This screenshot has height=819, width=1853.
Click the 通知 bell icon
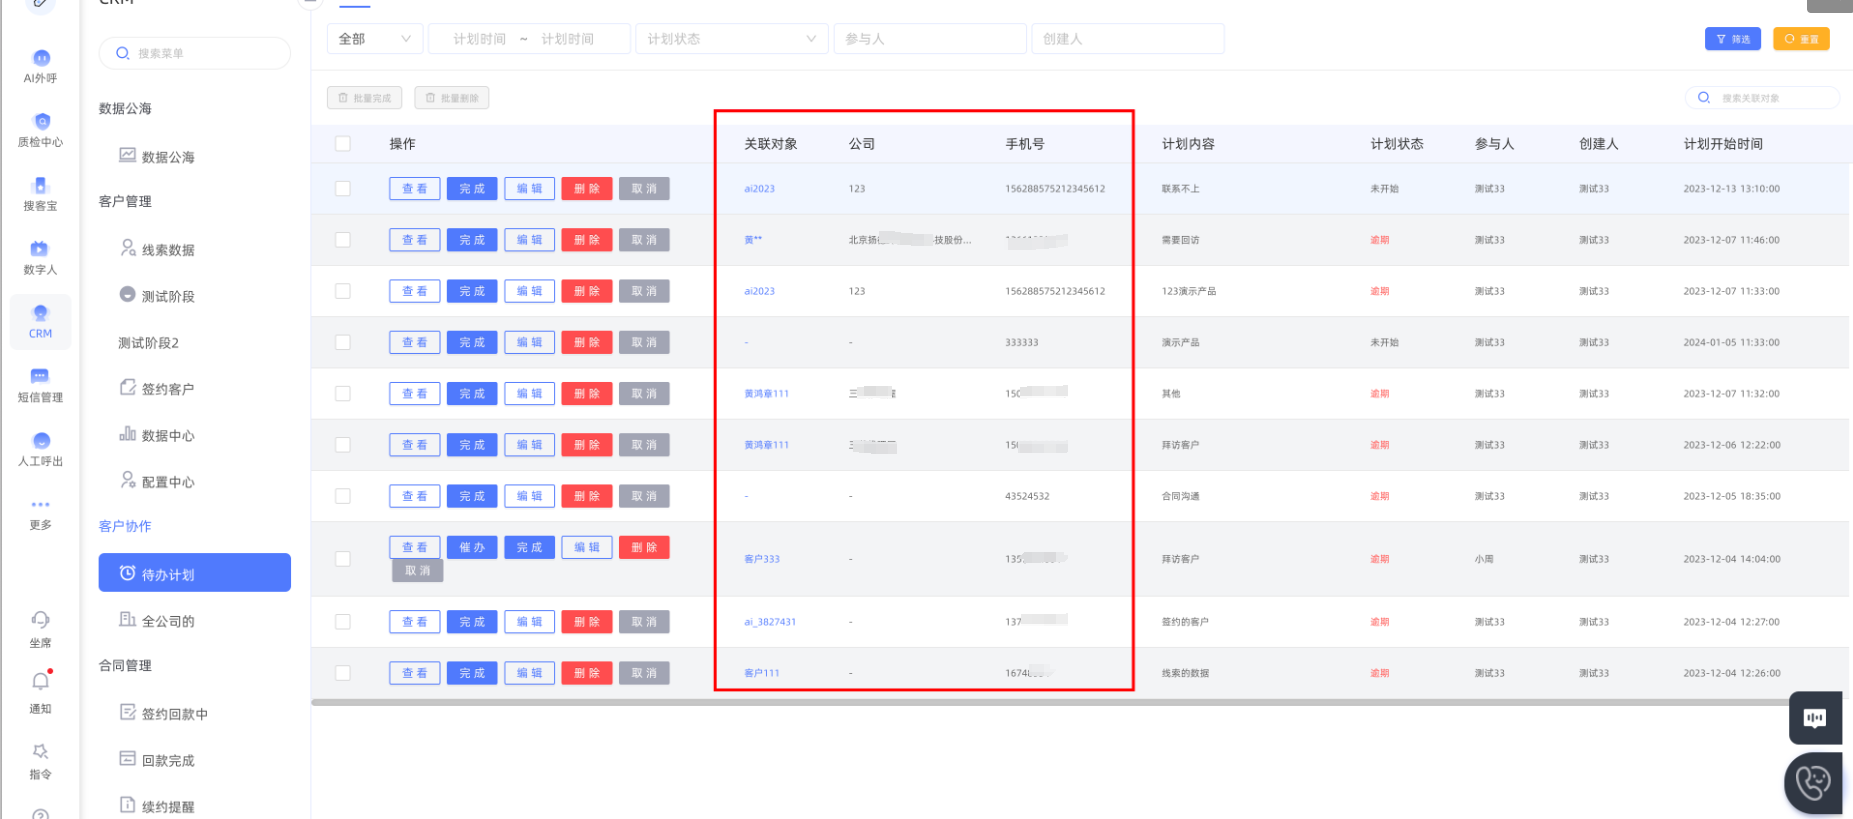(40, 683)
